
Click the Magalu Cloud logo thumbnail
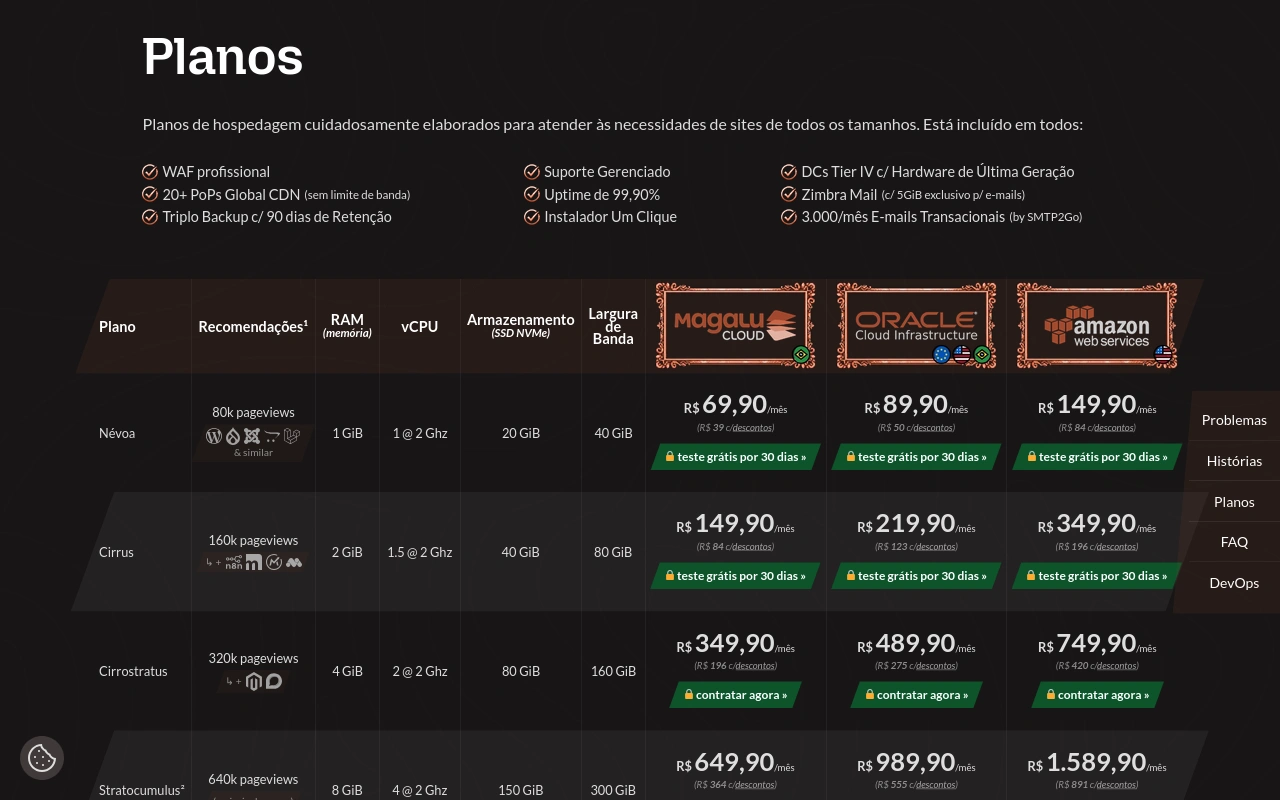tap(735, 325)
